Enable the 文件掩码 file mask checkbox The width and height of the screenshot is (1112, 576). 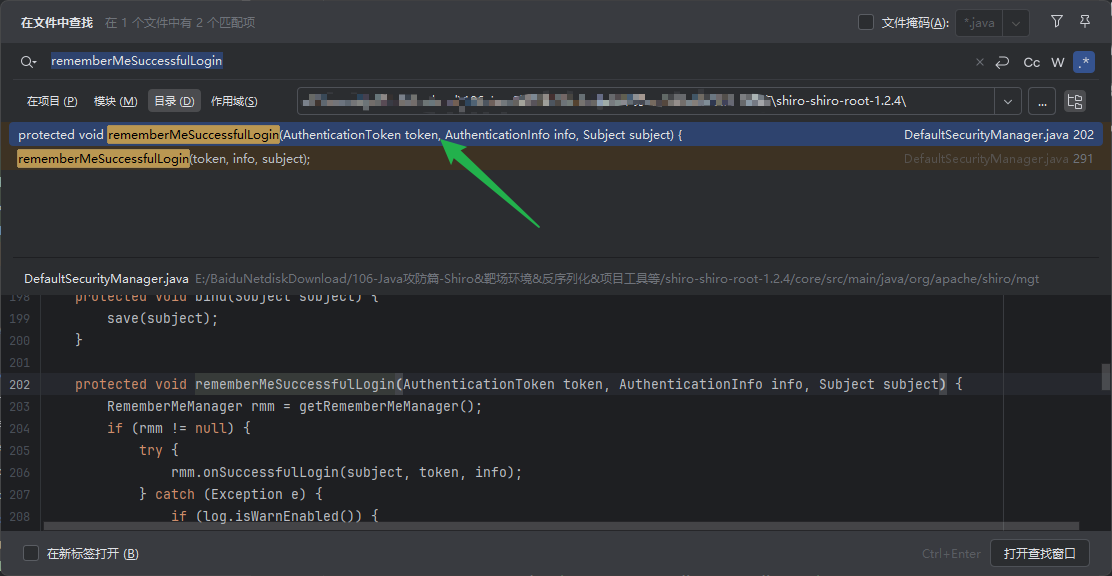866,23
